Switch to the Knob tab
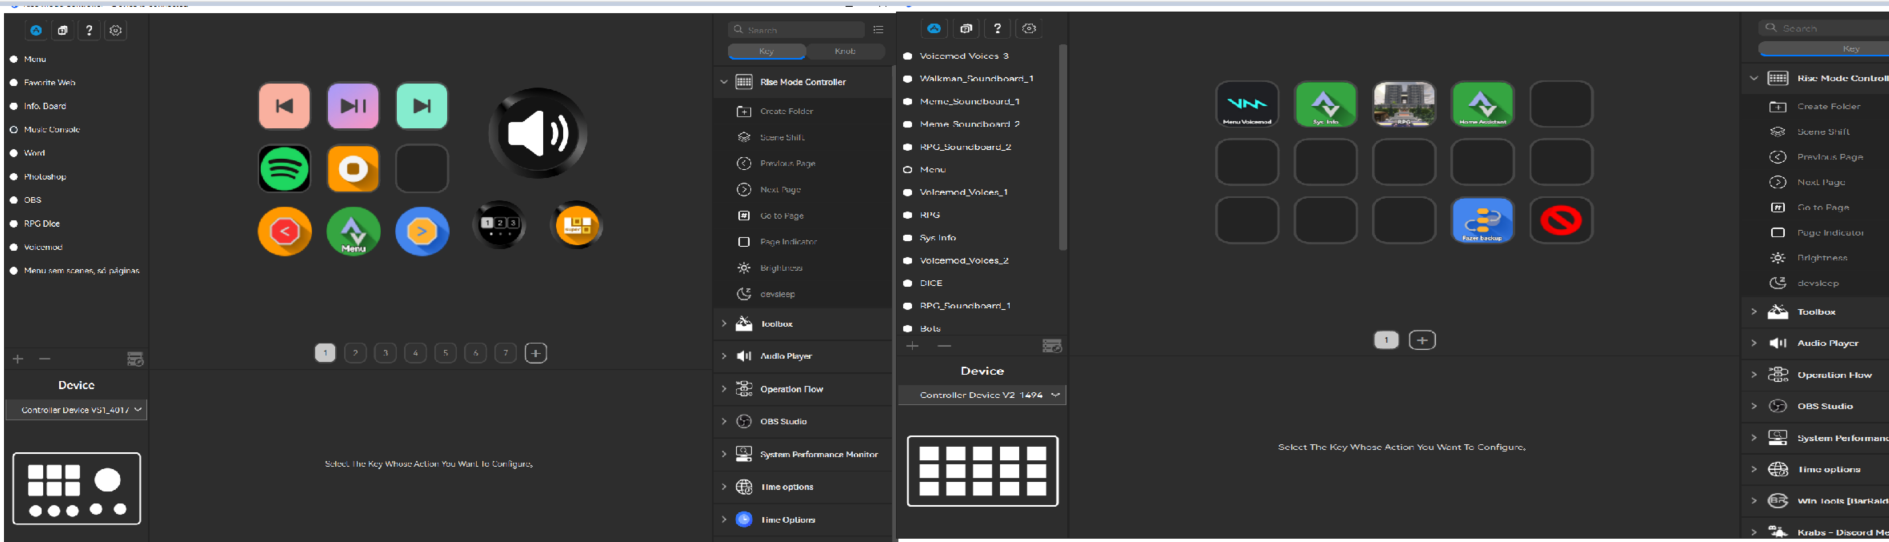Image resolution: width=1889 pixels, height=542 pixels. [845, 51]
